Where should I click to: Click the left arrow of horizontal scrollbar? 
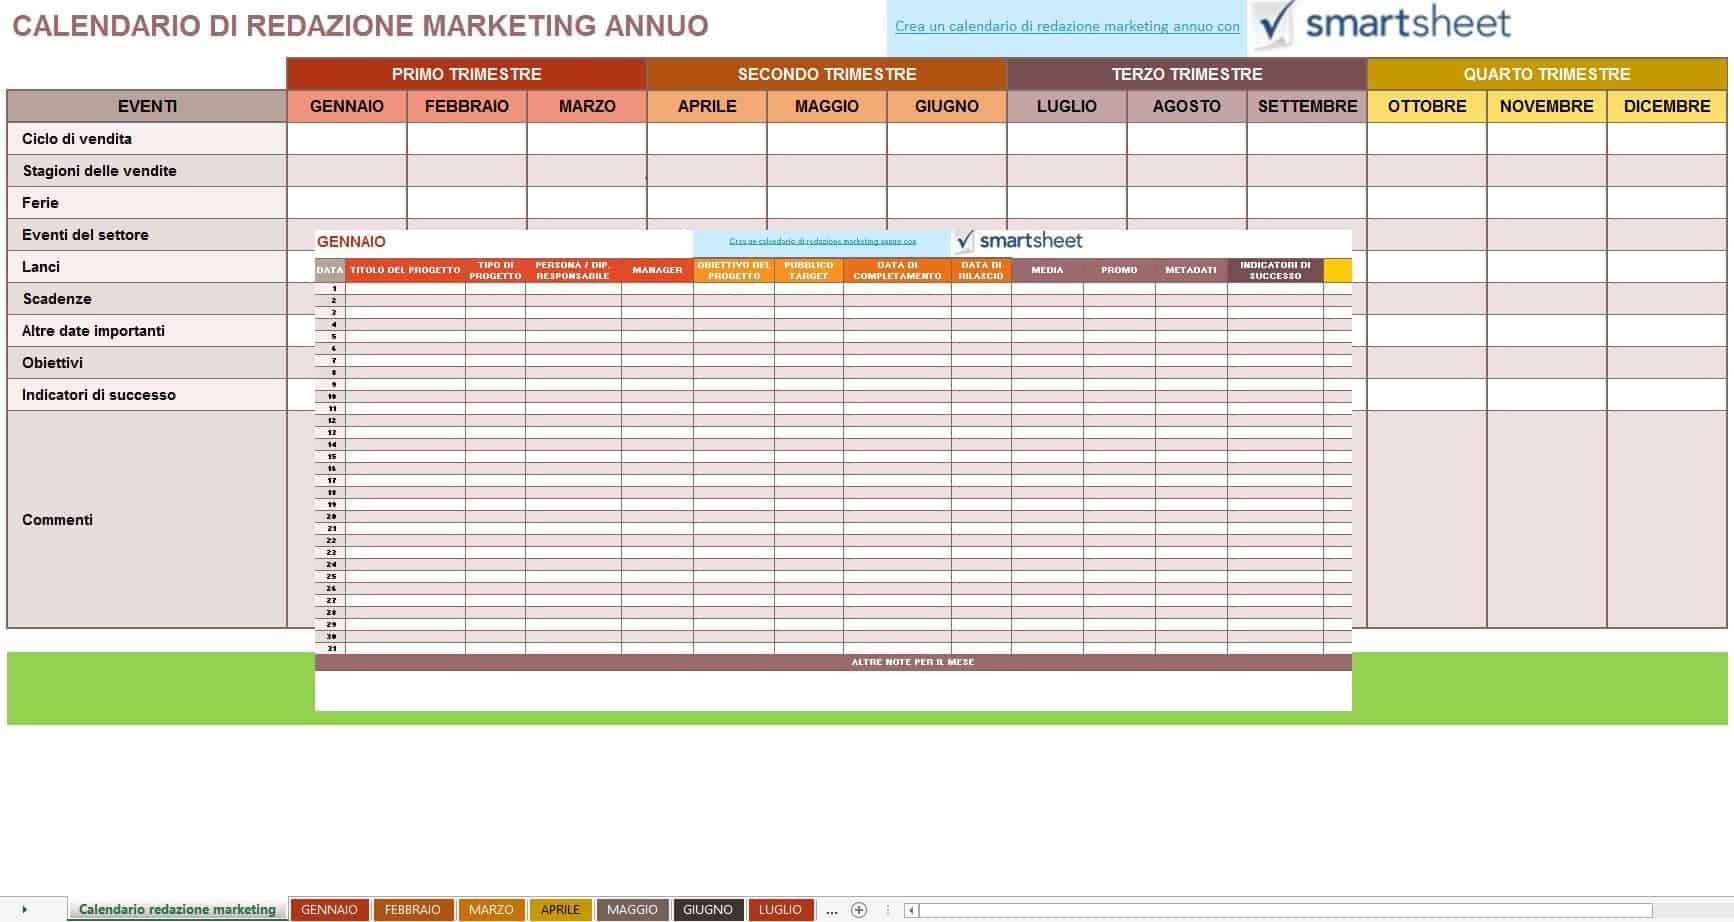(x=911, y=910)
